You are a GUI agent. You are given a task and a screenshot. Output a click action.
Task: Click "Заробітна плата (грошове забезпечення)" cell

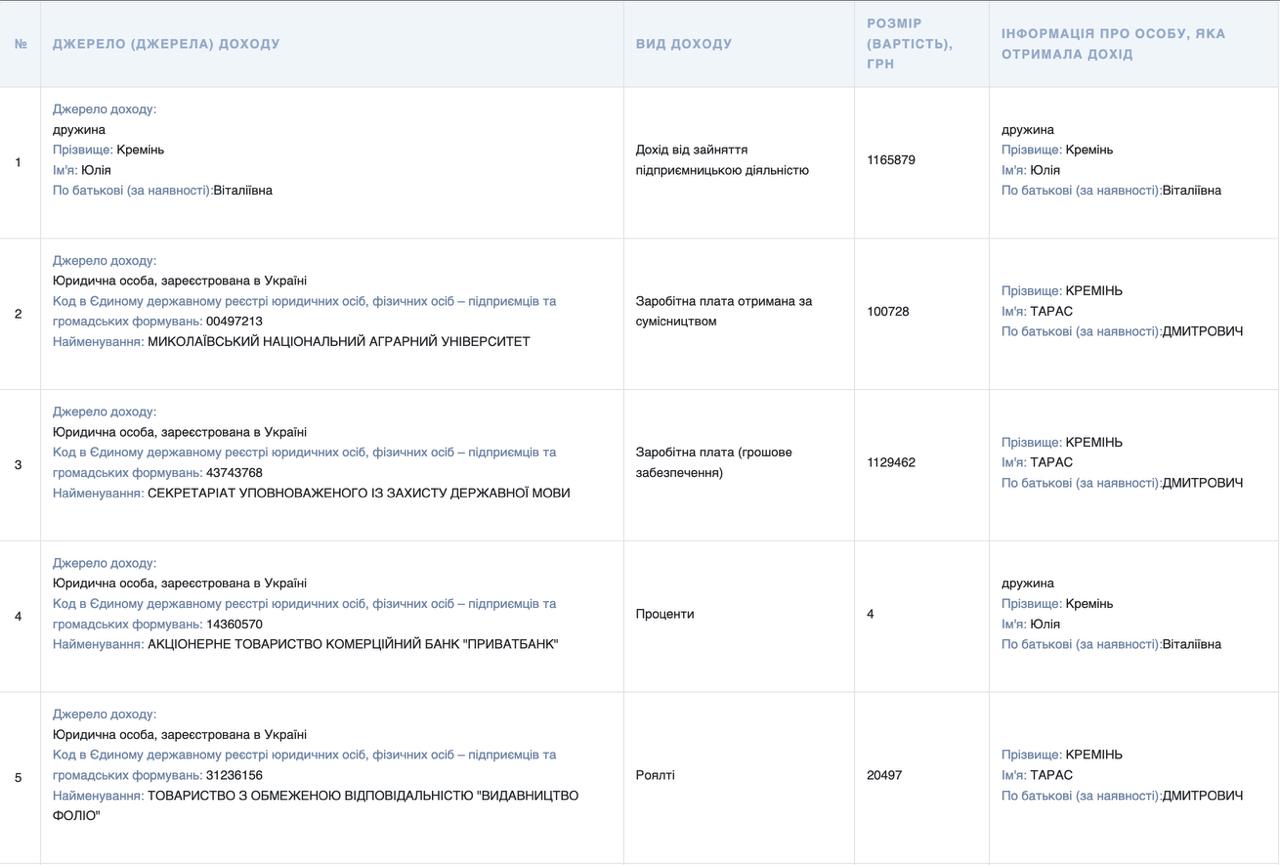(713, 462)
